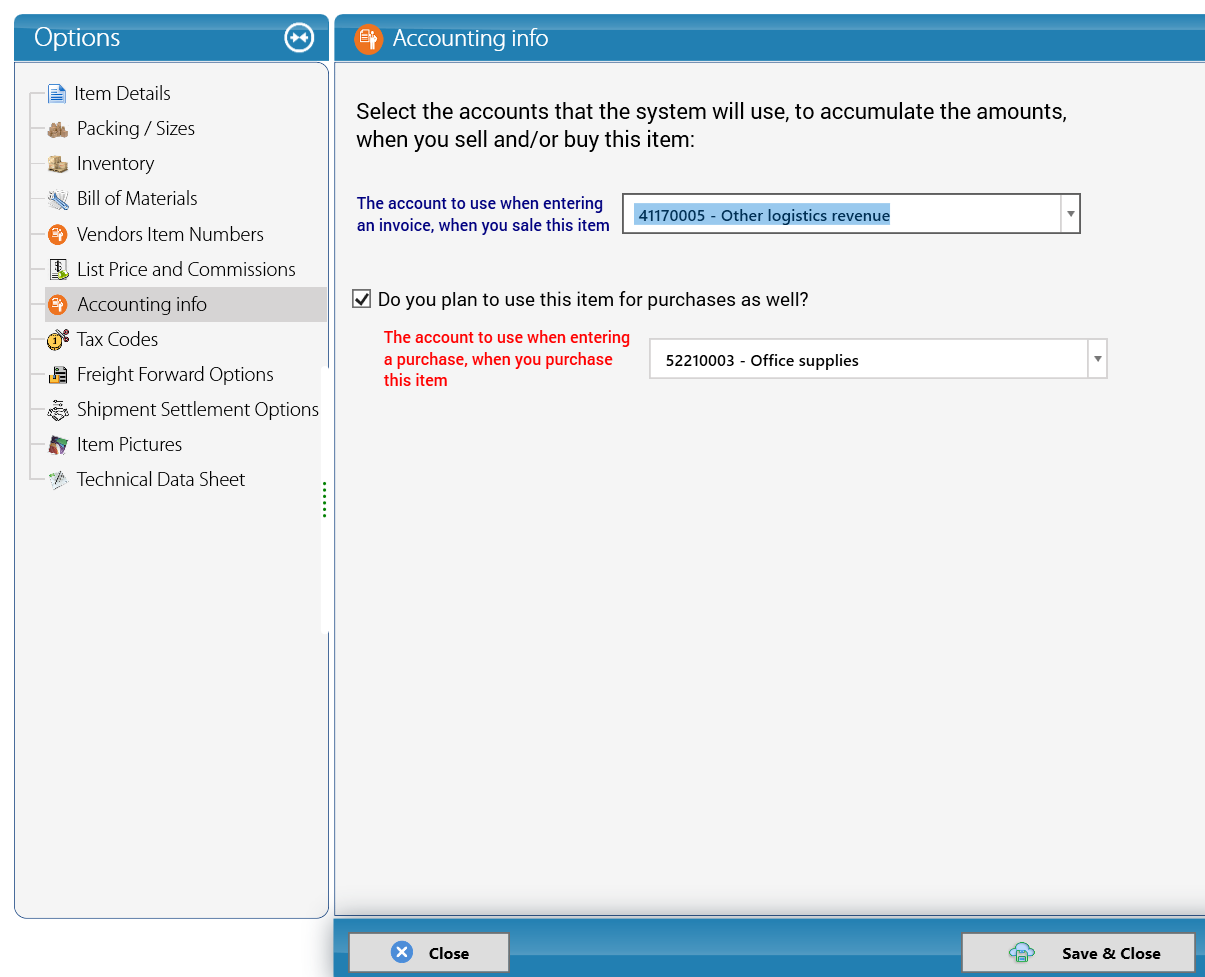The width and height of the screenshot is (1205, 977).
Task: Go to the Inventory section
Action: coord(115,164)
